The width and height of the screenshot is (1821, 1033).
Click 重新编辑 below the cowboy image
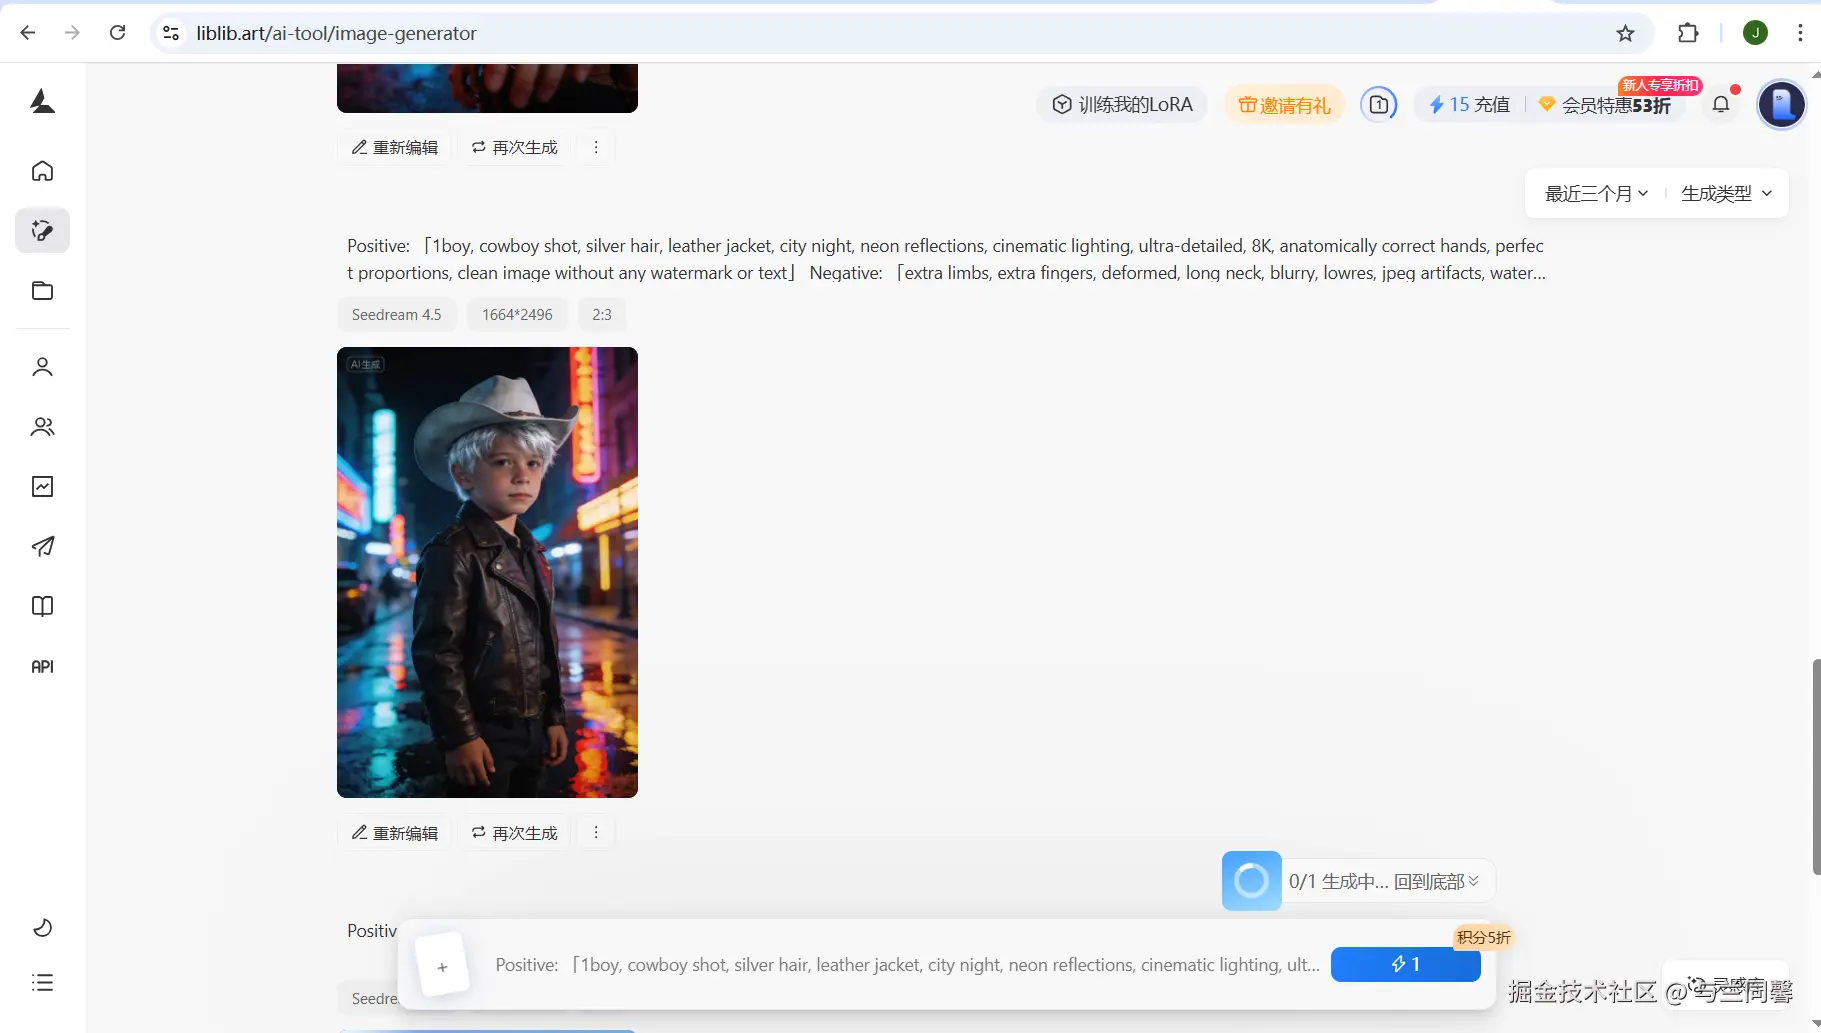(x=395, y=833)
